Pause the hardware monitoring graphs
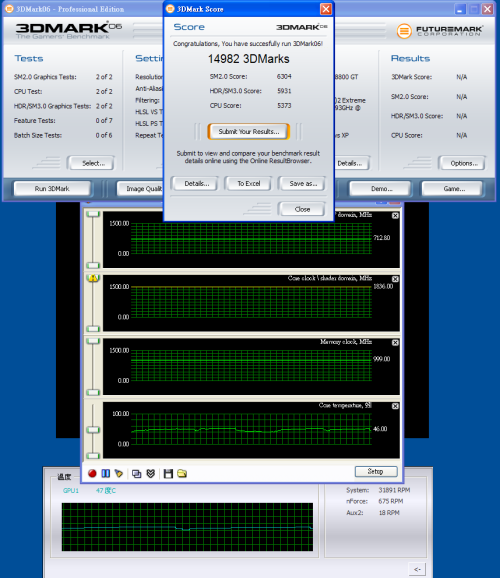 click(x=105, y=474)
